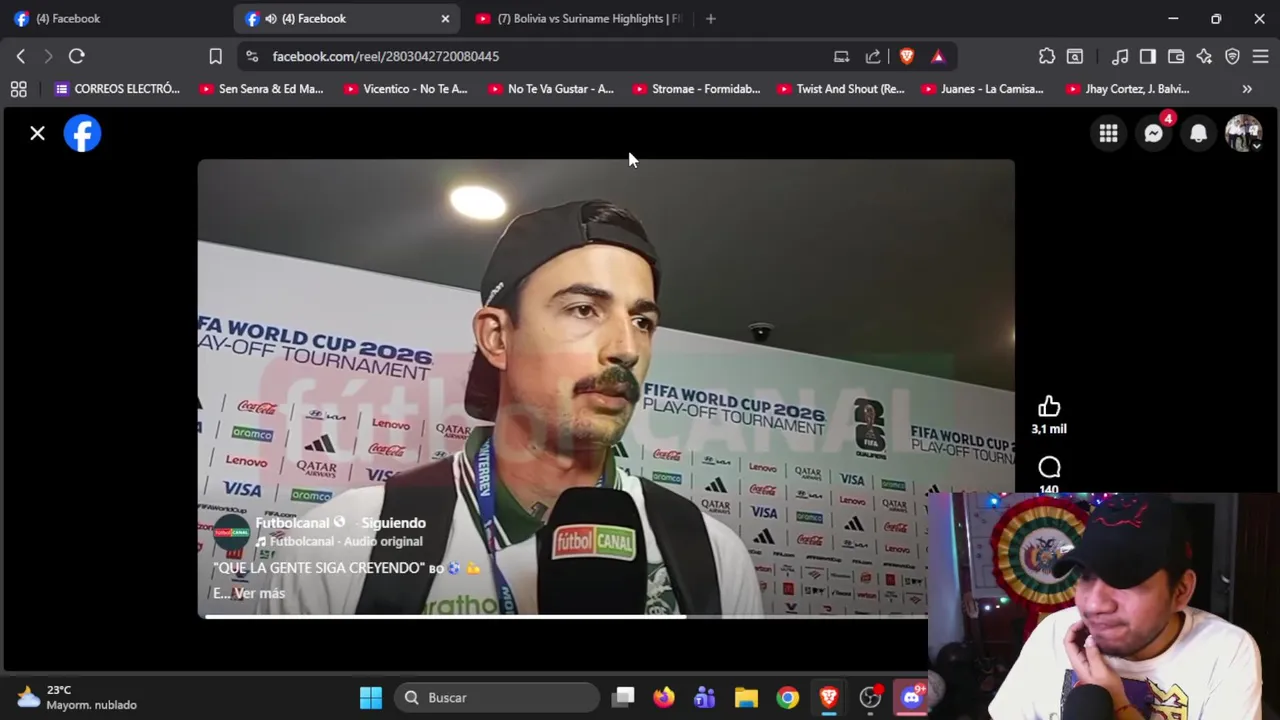Seek on the reel progress bar
Viewport: 1280px width, 720px height.
tap(566, 616)
